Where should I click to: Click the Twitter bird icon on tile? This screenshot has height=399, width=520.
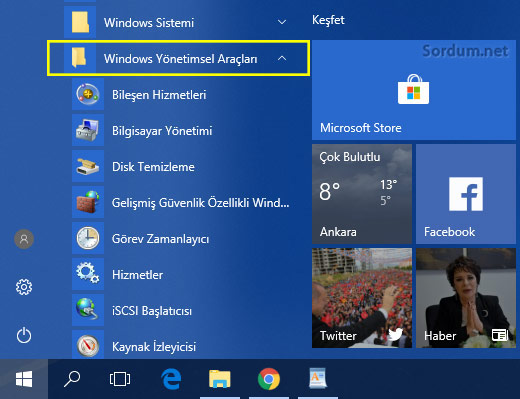click(x=396, y=334)
